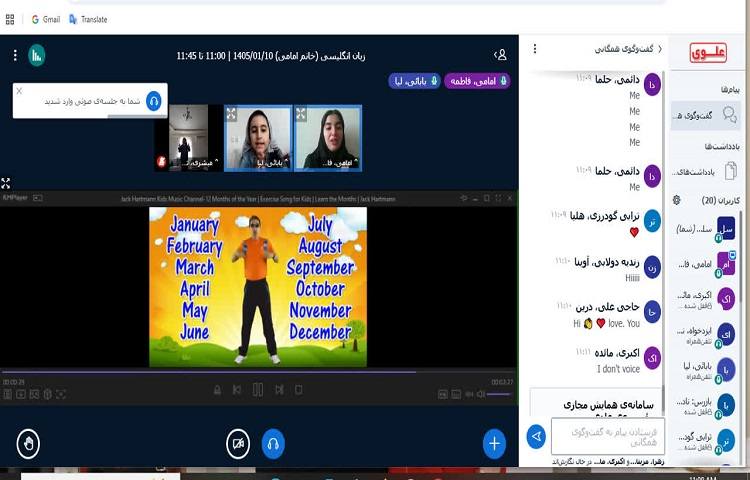Open dropdown caret on بابائی، لیا webcam label

pyautogui.click(x=287, y=162)
